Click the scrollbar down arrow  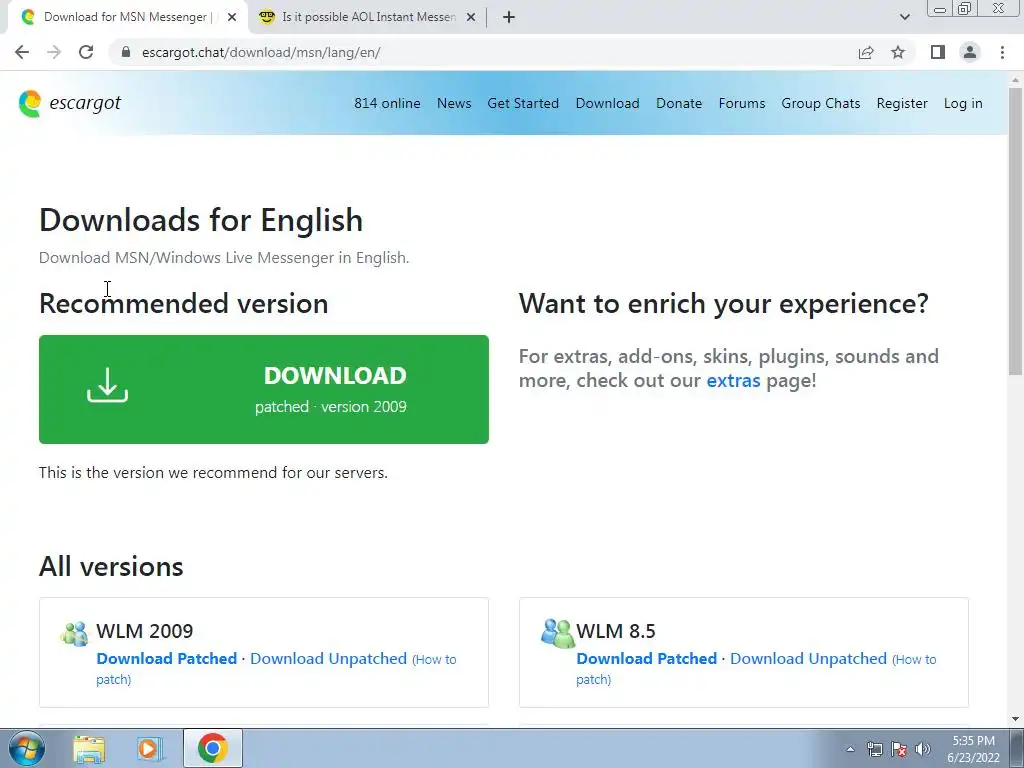(x=1016, y=719)
